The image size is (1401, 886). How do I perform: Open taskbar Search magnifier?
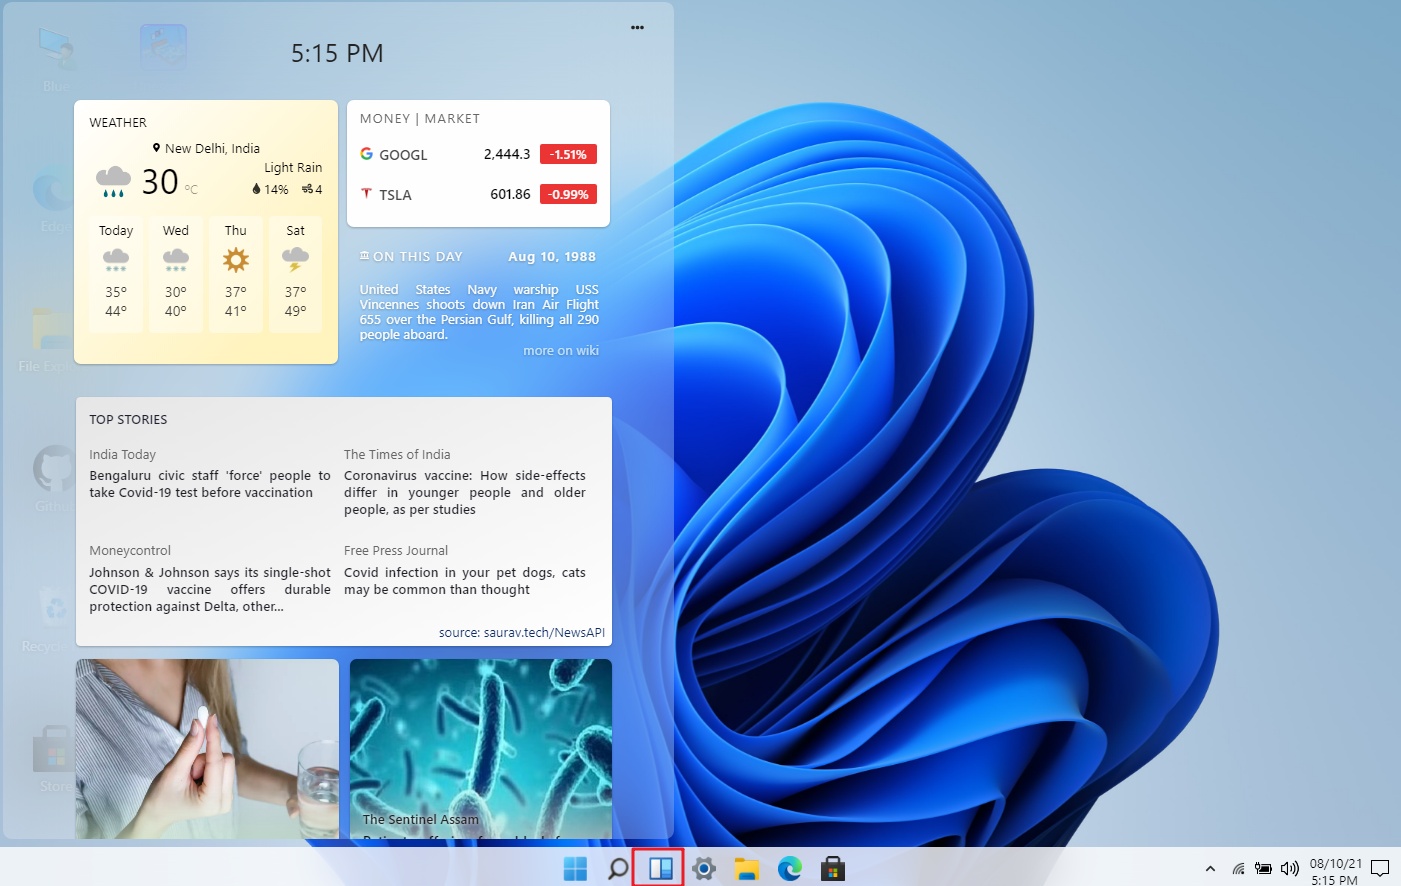click(x=618, y=869)
